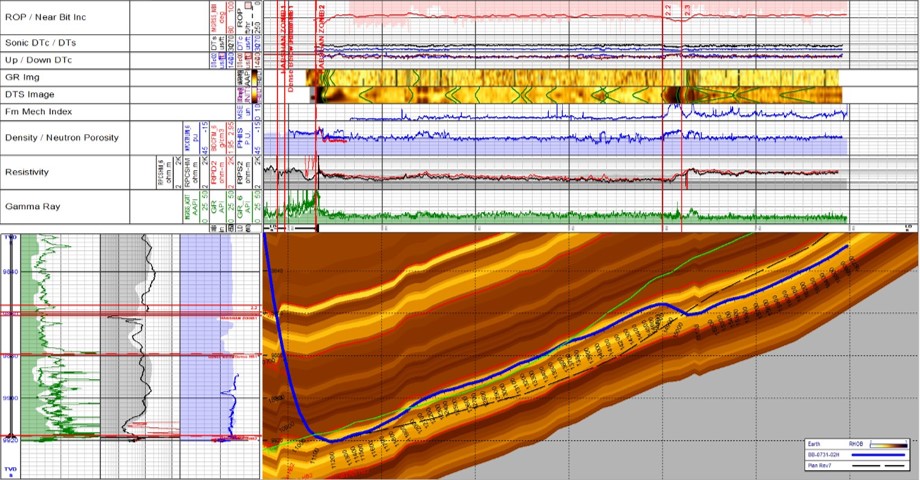
Task: Select the Gamma Ray track label
Action: click(32, 207)
